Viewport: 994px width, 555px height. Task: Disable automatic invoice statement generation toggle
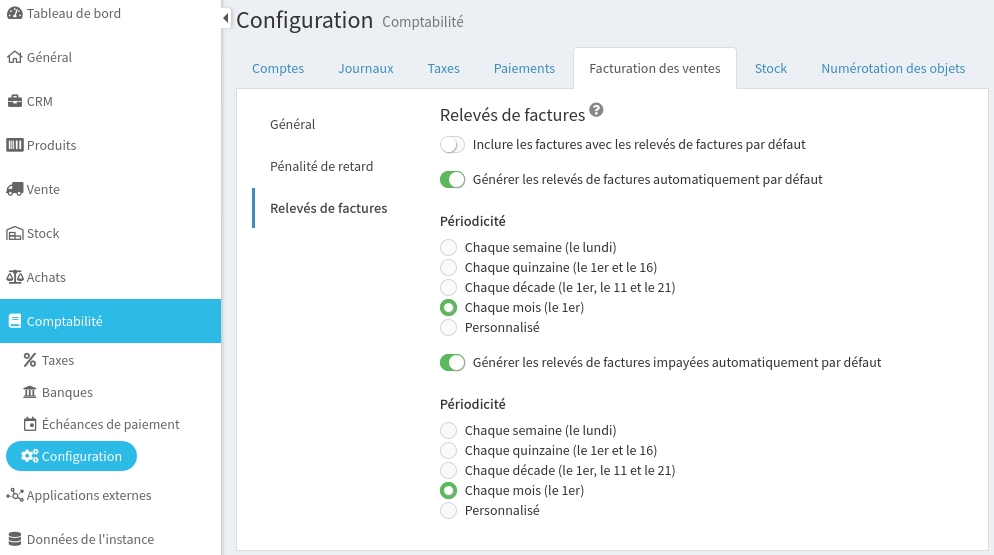(x=452, y=180)
